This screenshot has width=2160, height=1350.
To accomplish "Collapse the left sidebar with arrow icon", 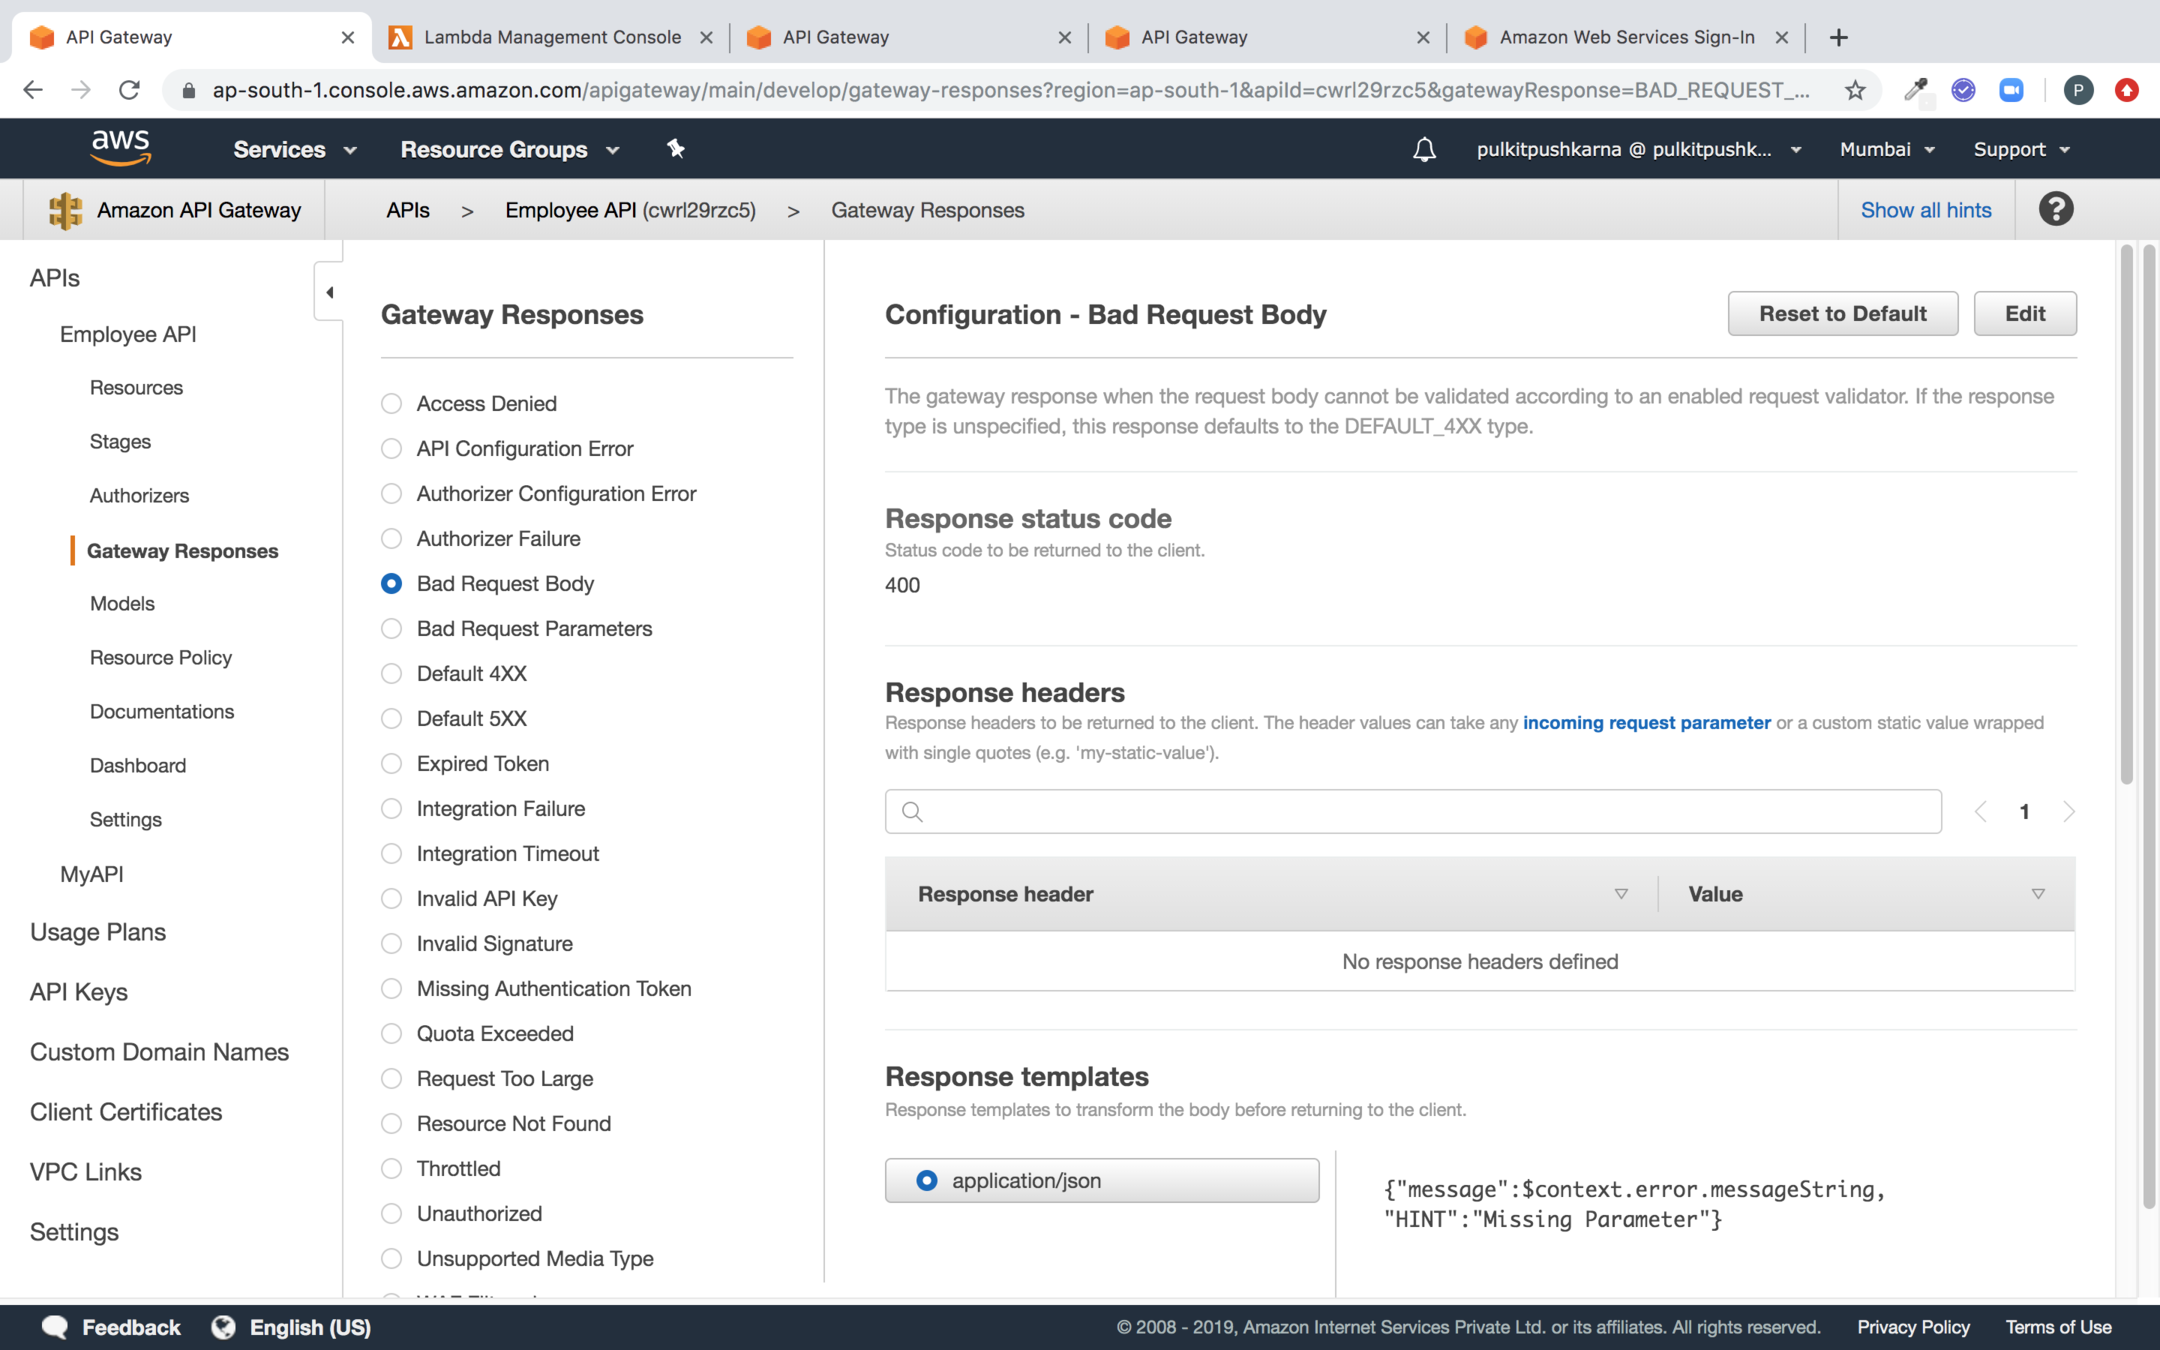I will pos(329,292).
